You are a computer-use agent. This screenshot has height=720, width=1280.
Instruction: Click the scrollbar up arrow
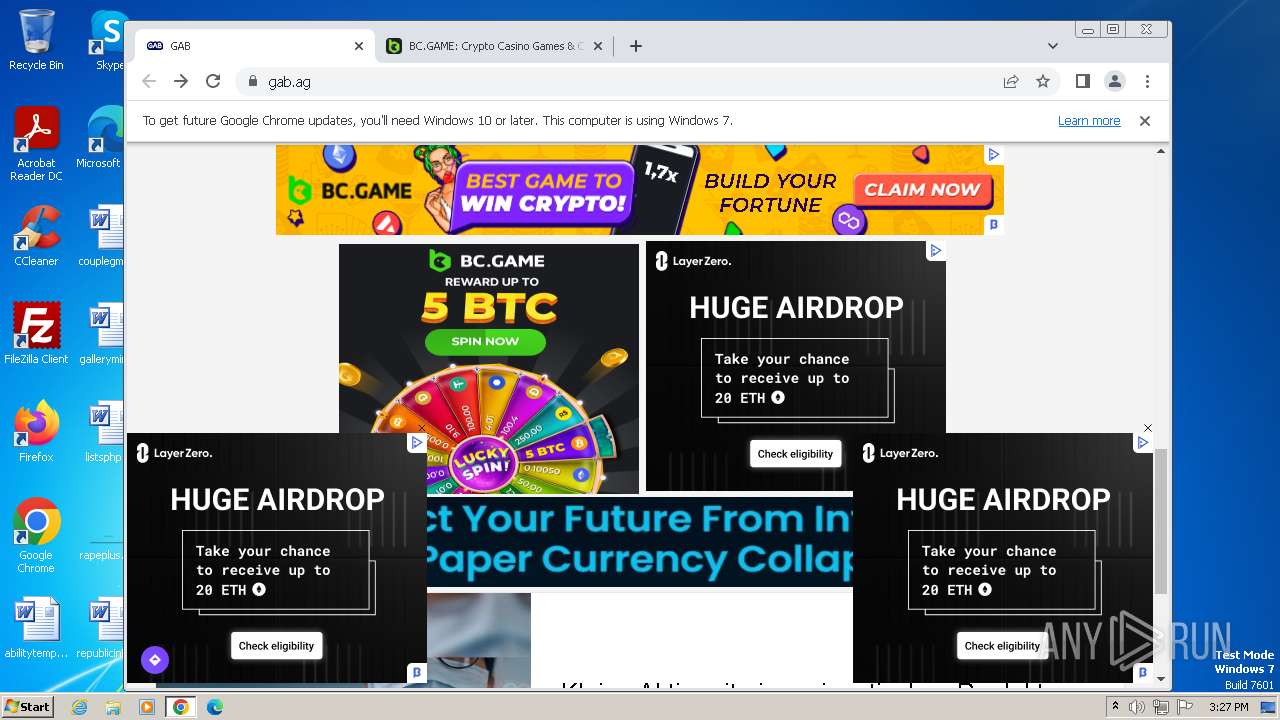pos(1160,152)
